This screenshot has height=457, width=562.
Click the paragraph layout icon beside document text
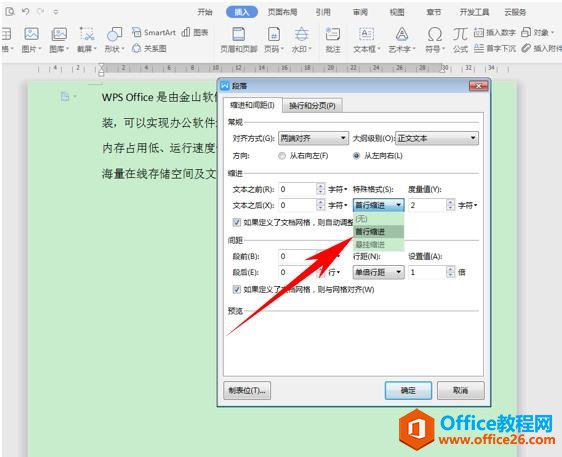pyautogui.click(x=65, y=96)
